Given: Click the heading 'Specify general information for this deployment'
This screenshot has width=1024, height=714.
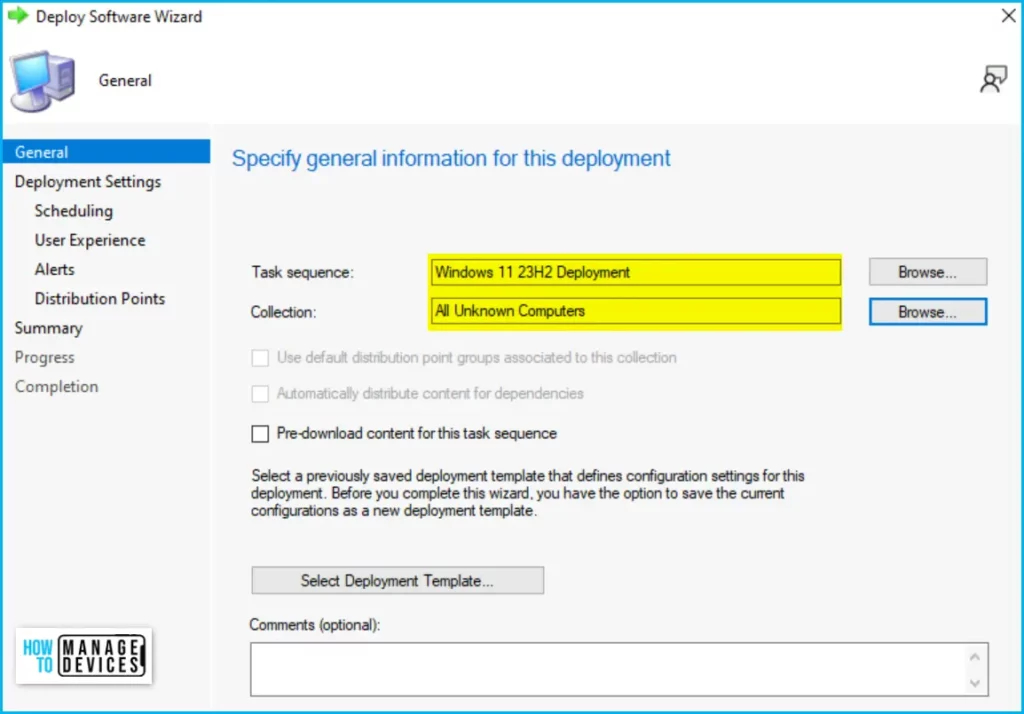Looking at the screenshot, I should click(451, 159).
